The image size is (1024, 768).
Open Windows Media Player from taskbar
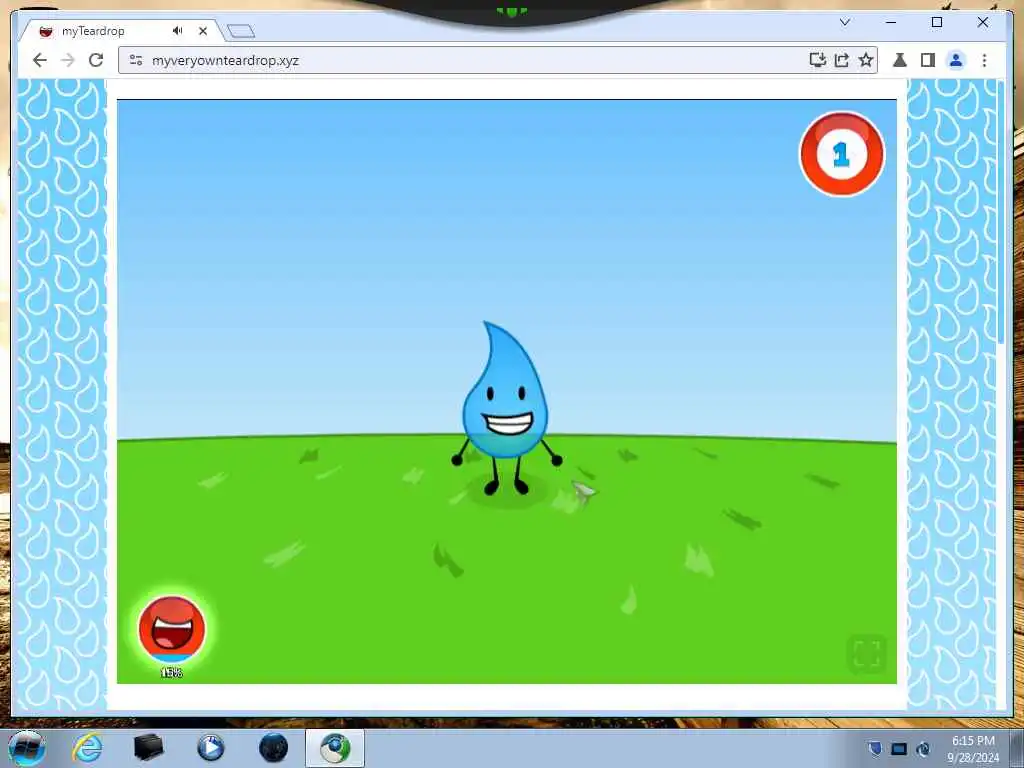point(210,748)
